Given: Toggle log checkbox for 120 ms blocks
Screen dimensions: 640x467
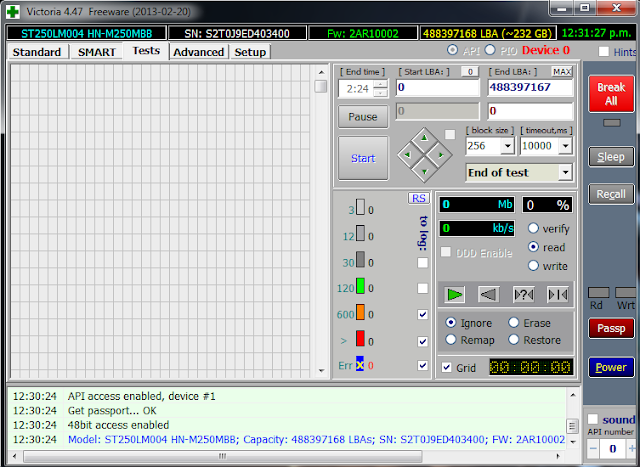Looking at the screenshot, I should 422,289.
